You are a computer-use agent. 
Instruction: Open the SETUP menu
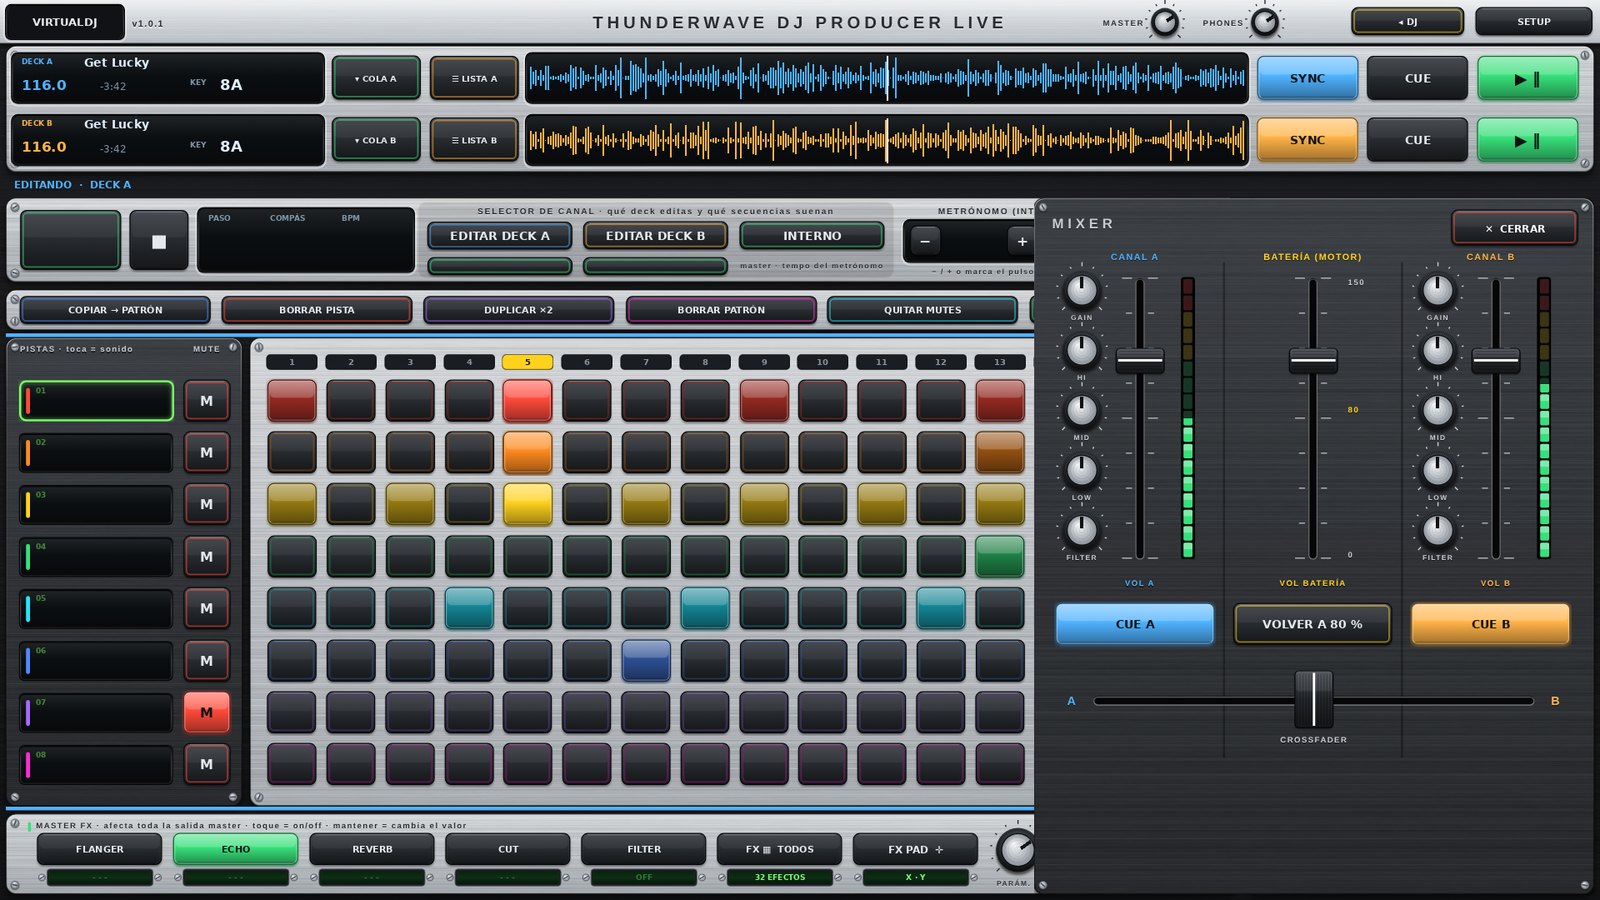point(1533,21)
